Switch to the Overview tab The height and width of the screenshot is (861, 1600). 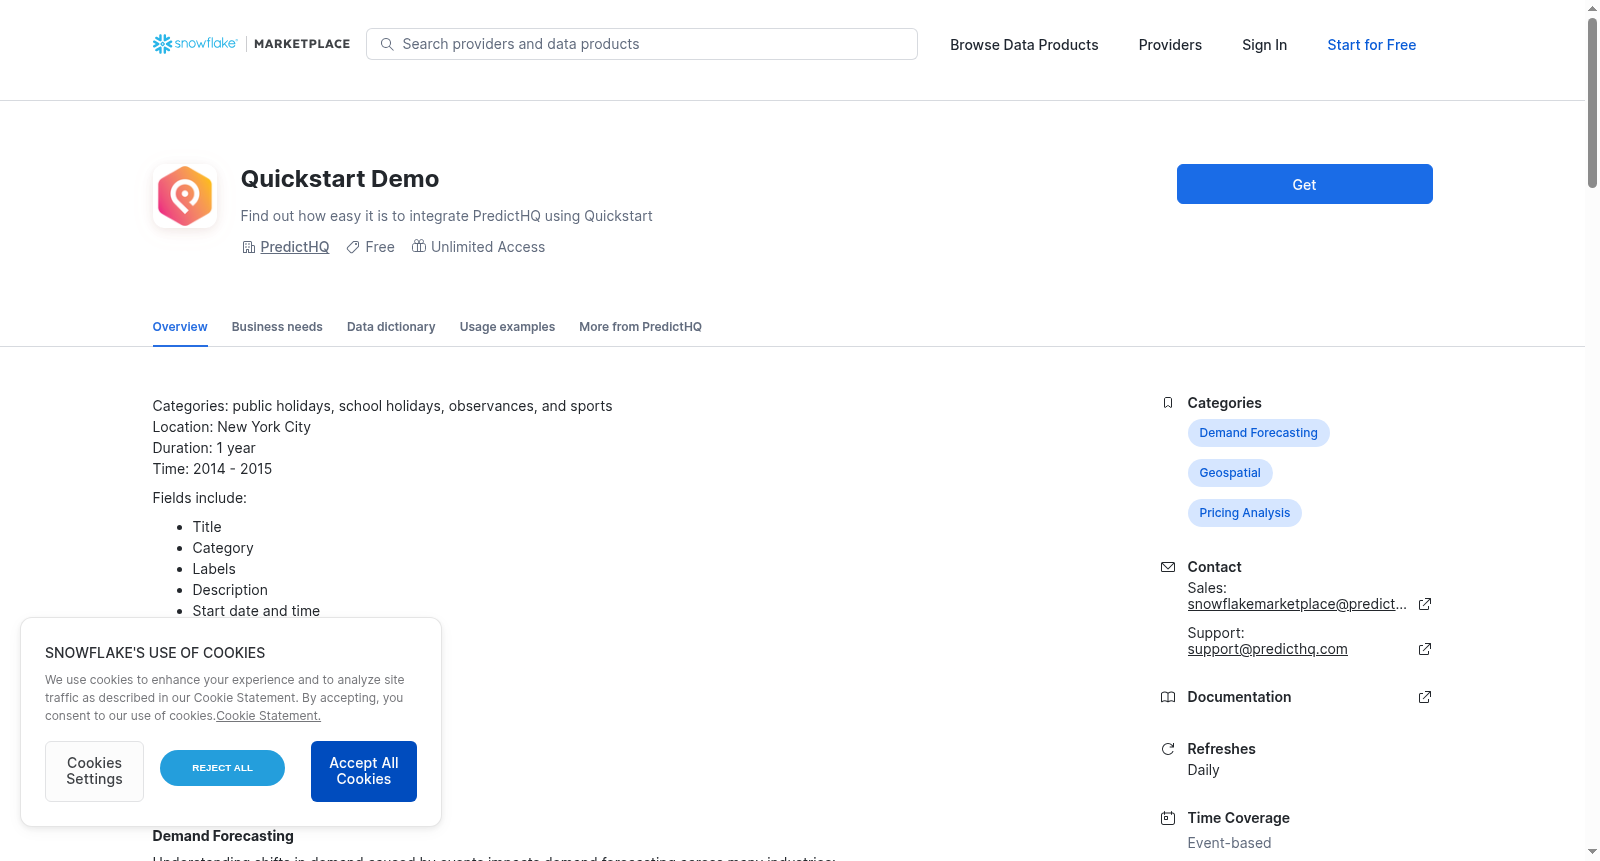(x=180, y=327)
